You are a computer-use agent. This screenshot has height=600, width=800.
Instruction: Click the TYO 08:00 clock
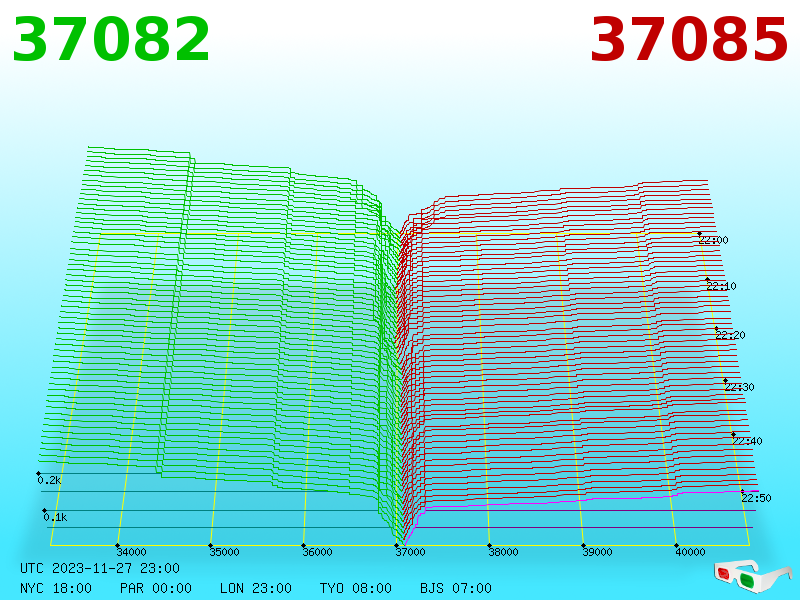(x=356, y=588)
